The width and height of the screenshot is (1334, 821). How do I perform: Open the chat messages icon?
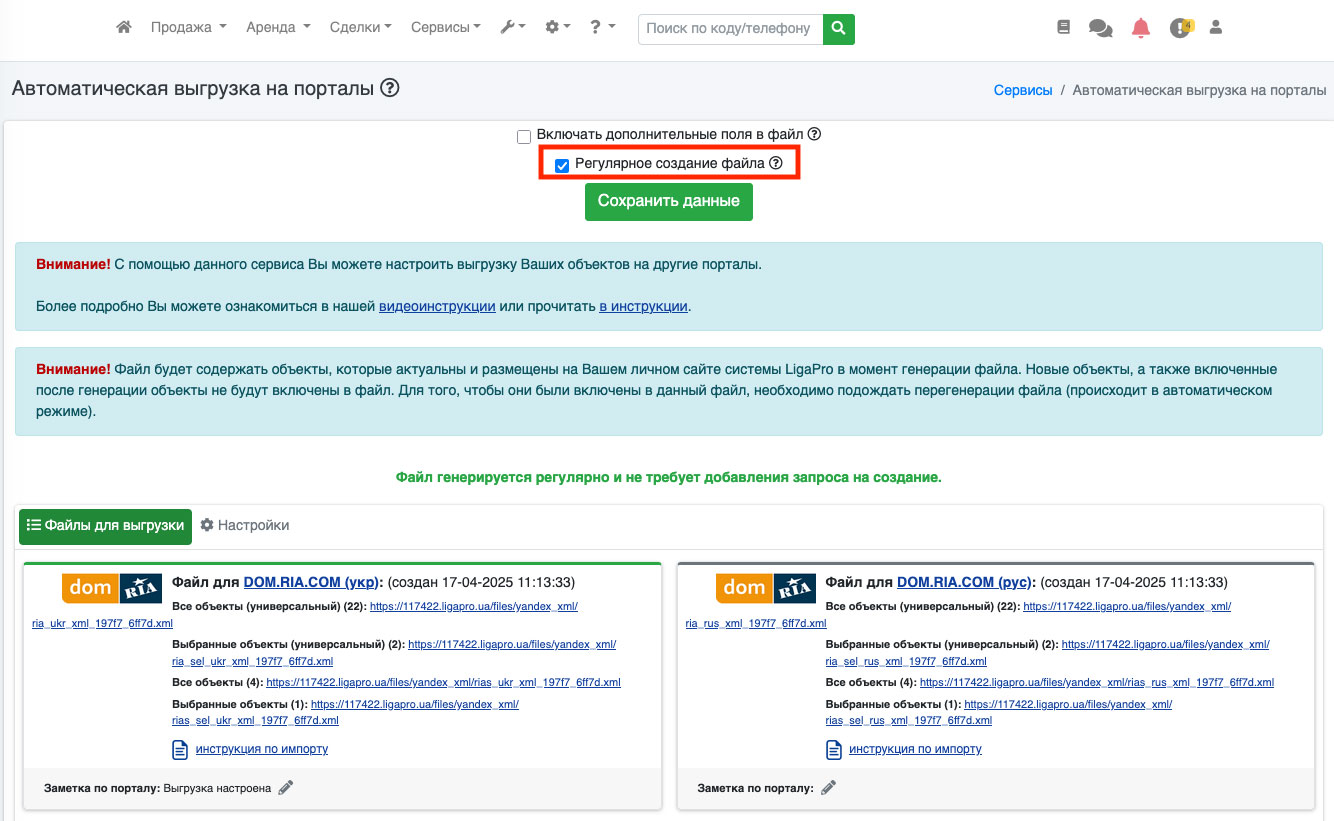click(1100, 29)
